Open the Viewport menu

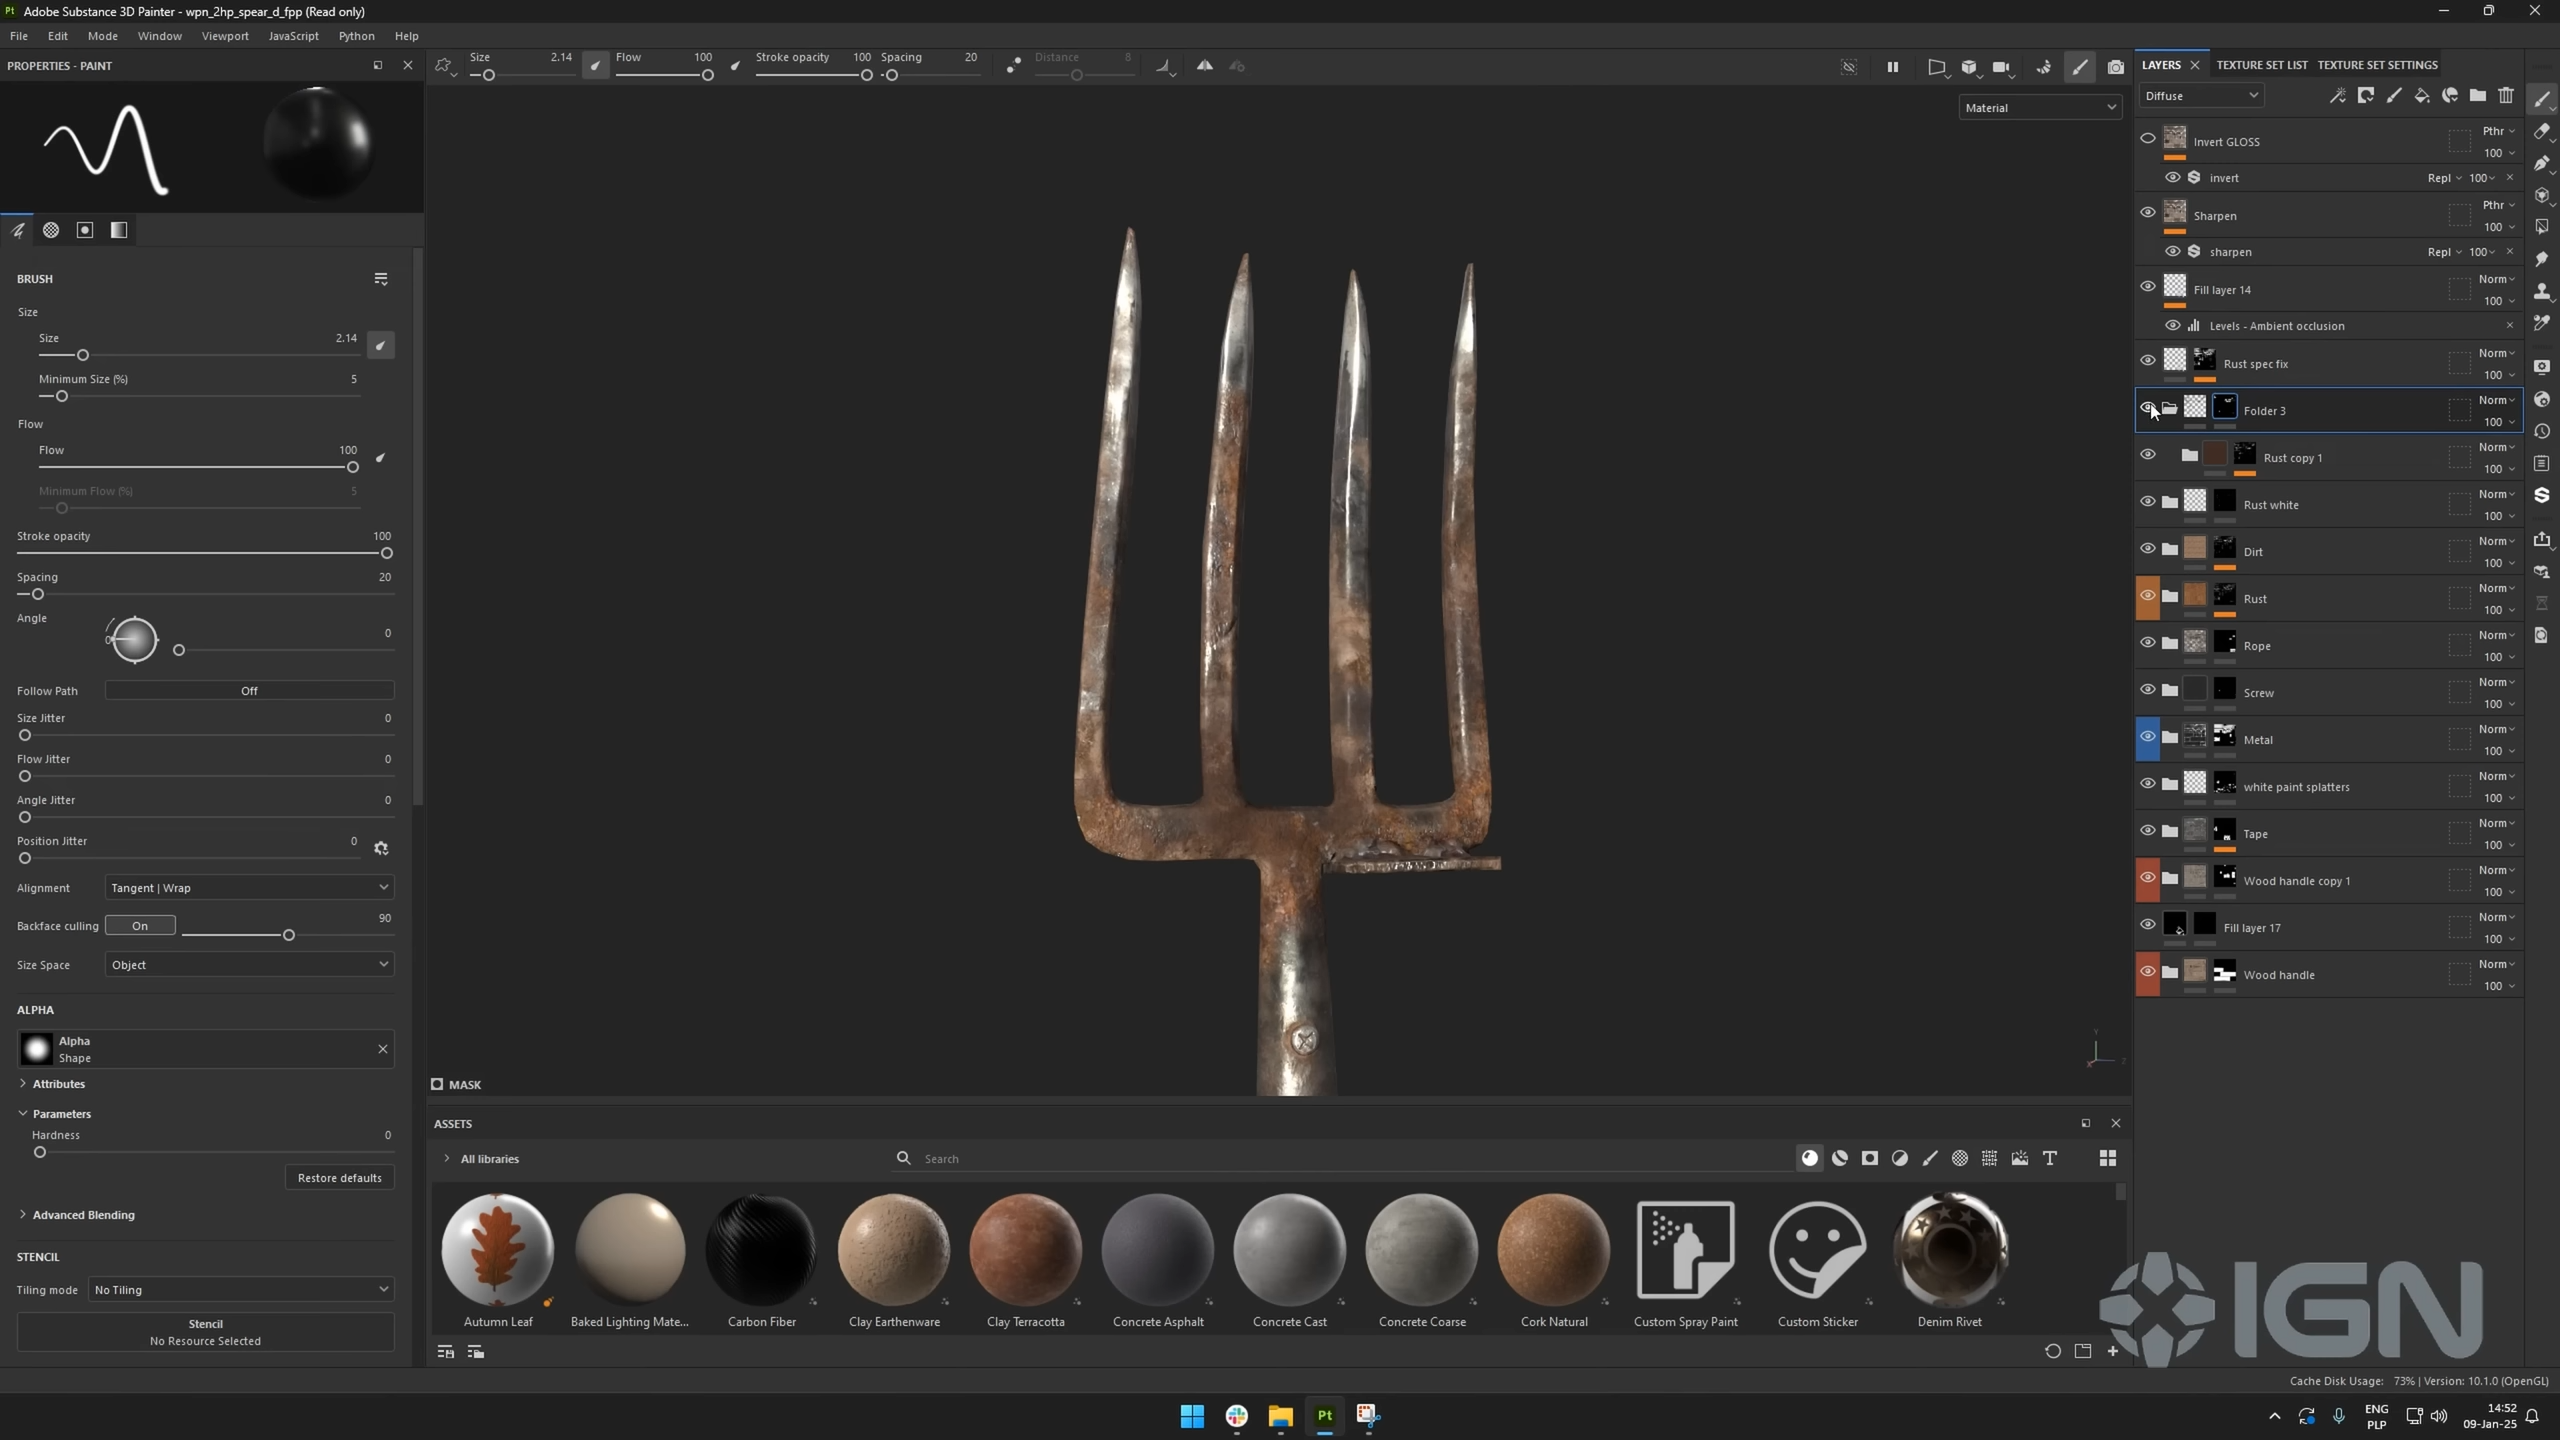225,36
